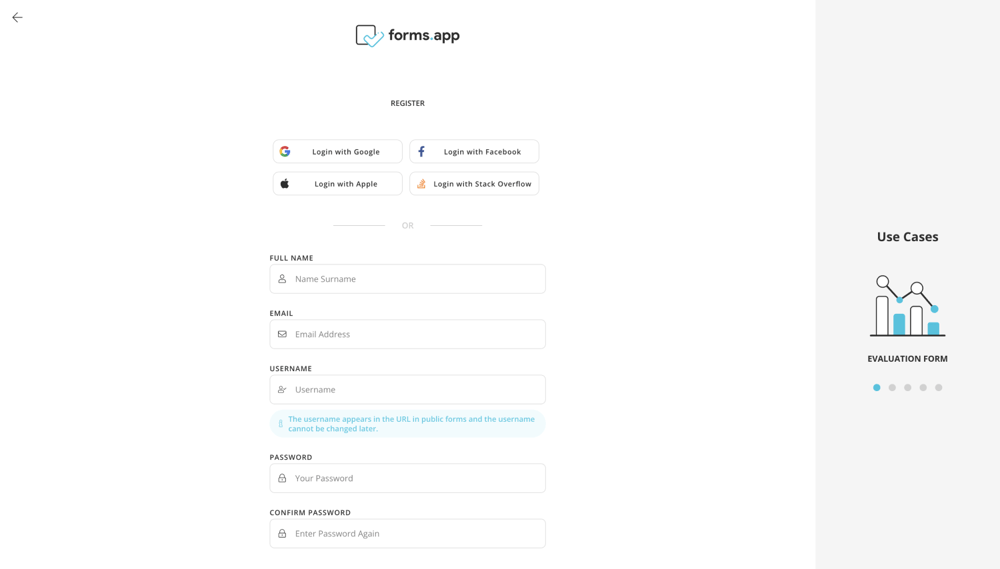Click the Google logo icon
This screenshot has height=569, width=1000.
[x=285, y=152]
